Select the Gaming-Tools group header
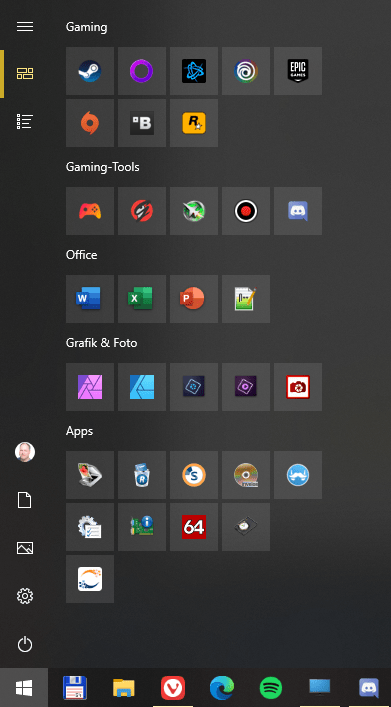391x707 pixels. click(x=102, y=167)
